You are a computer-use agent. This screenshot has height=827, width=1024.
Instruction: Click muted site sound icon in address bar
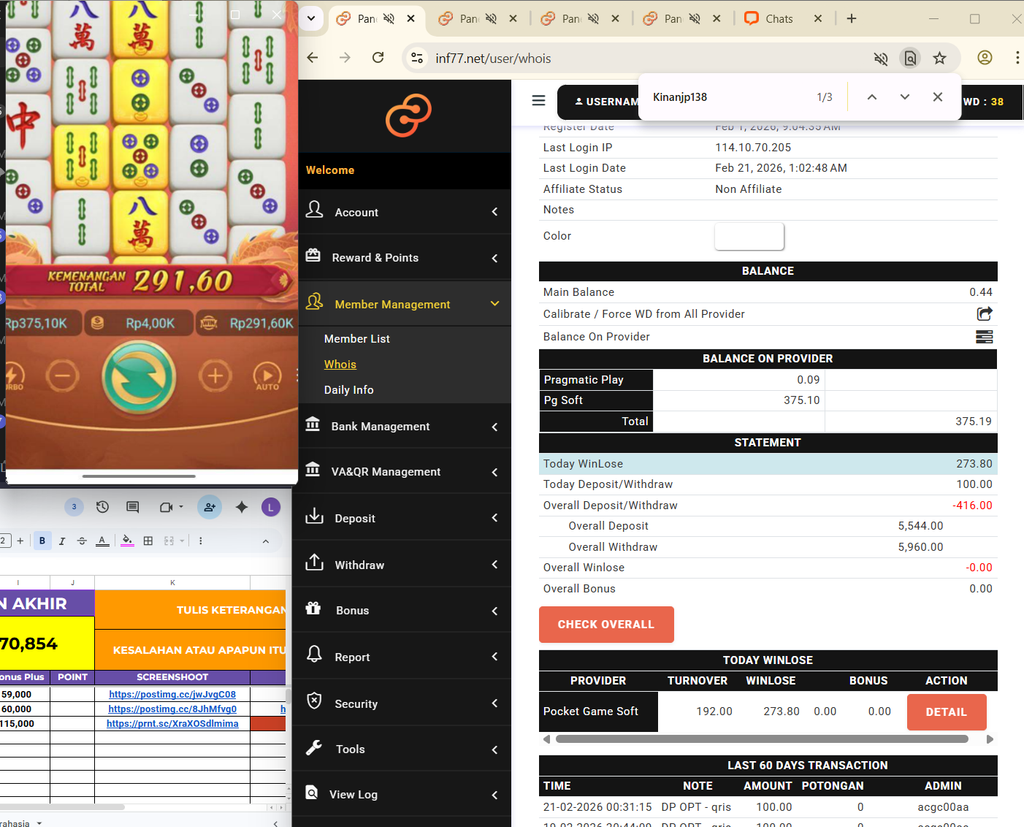coord(881,59)
